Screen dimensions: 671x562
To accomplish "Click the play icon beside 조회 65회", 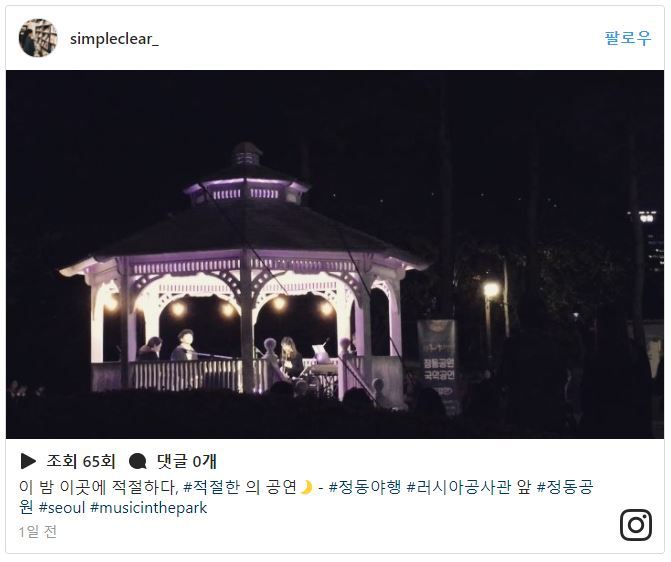I will point(28,461).
